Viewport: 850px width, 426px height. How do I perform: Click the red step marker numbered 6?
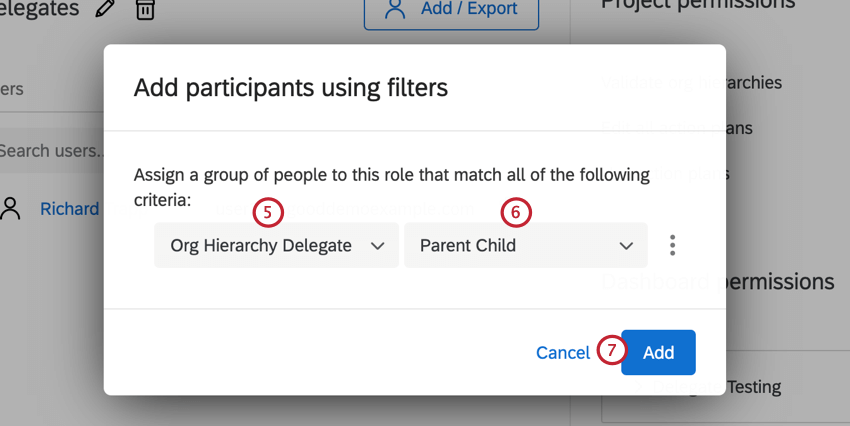tap(516, 212)
